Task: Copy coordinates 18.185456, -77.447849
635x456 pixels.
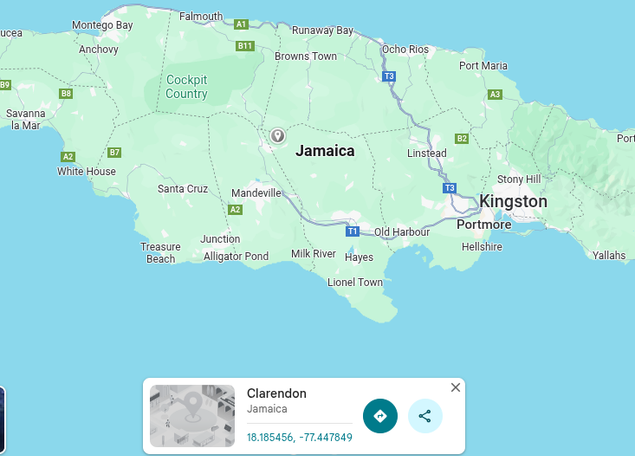Action: (299, 437)
